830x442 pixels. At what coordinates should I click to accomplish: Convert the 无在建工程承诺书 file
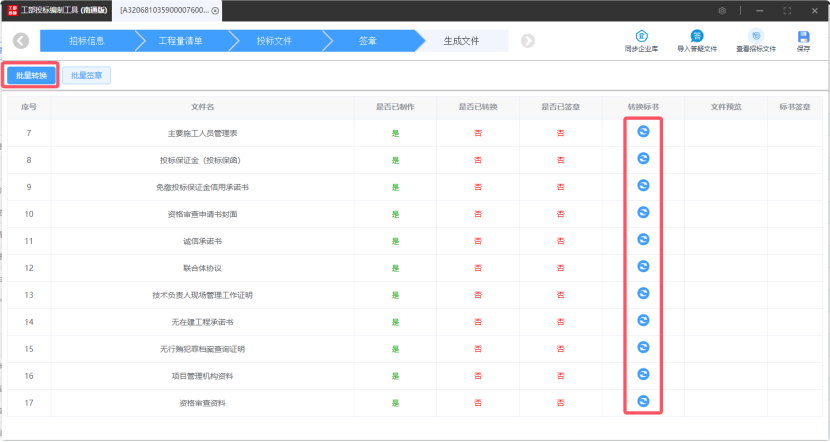pos(643,320)
